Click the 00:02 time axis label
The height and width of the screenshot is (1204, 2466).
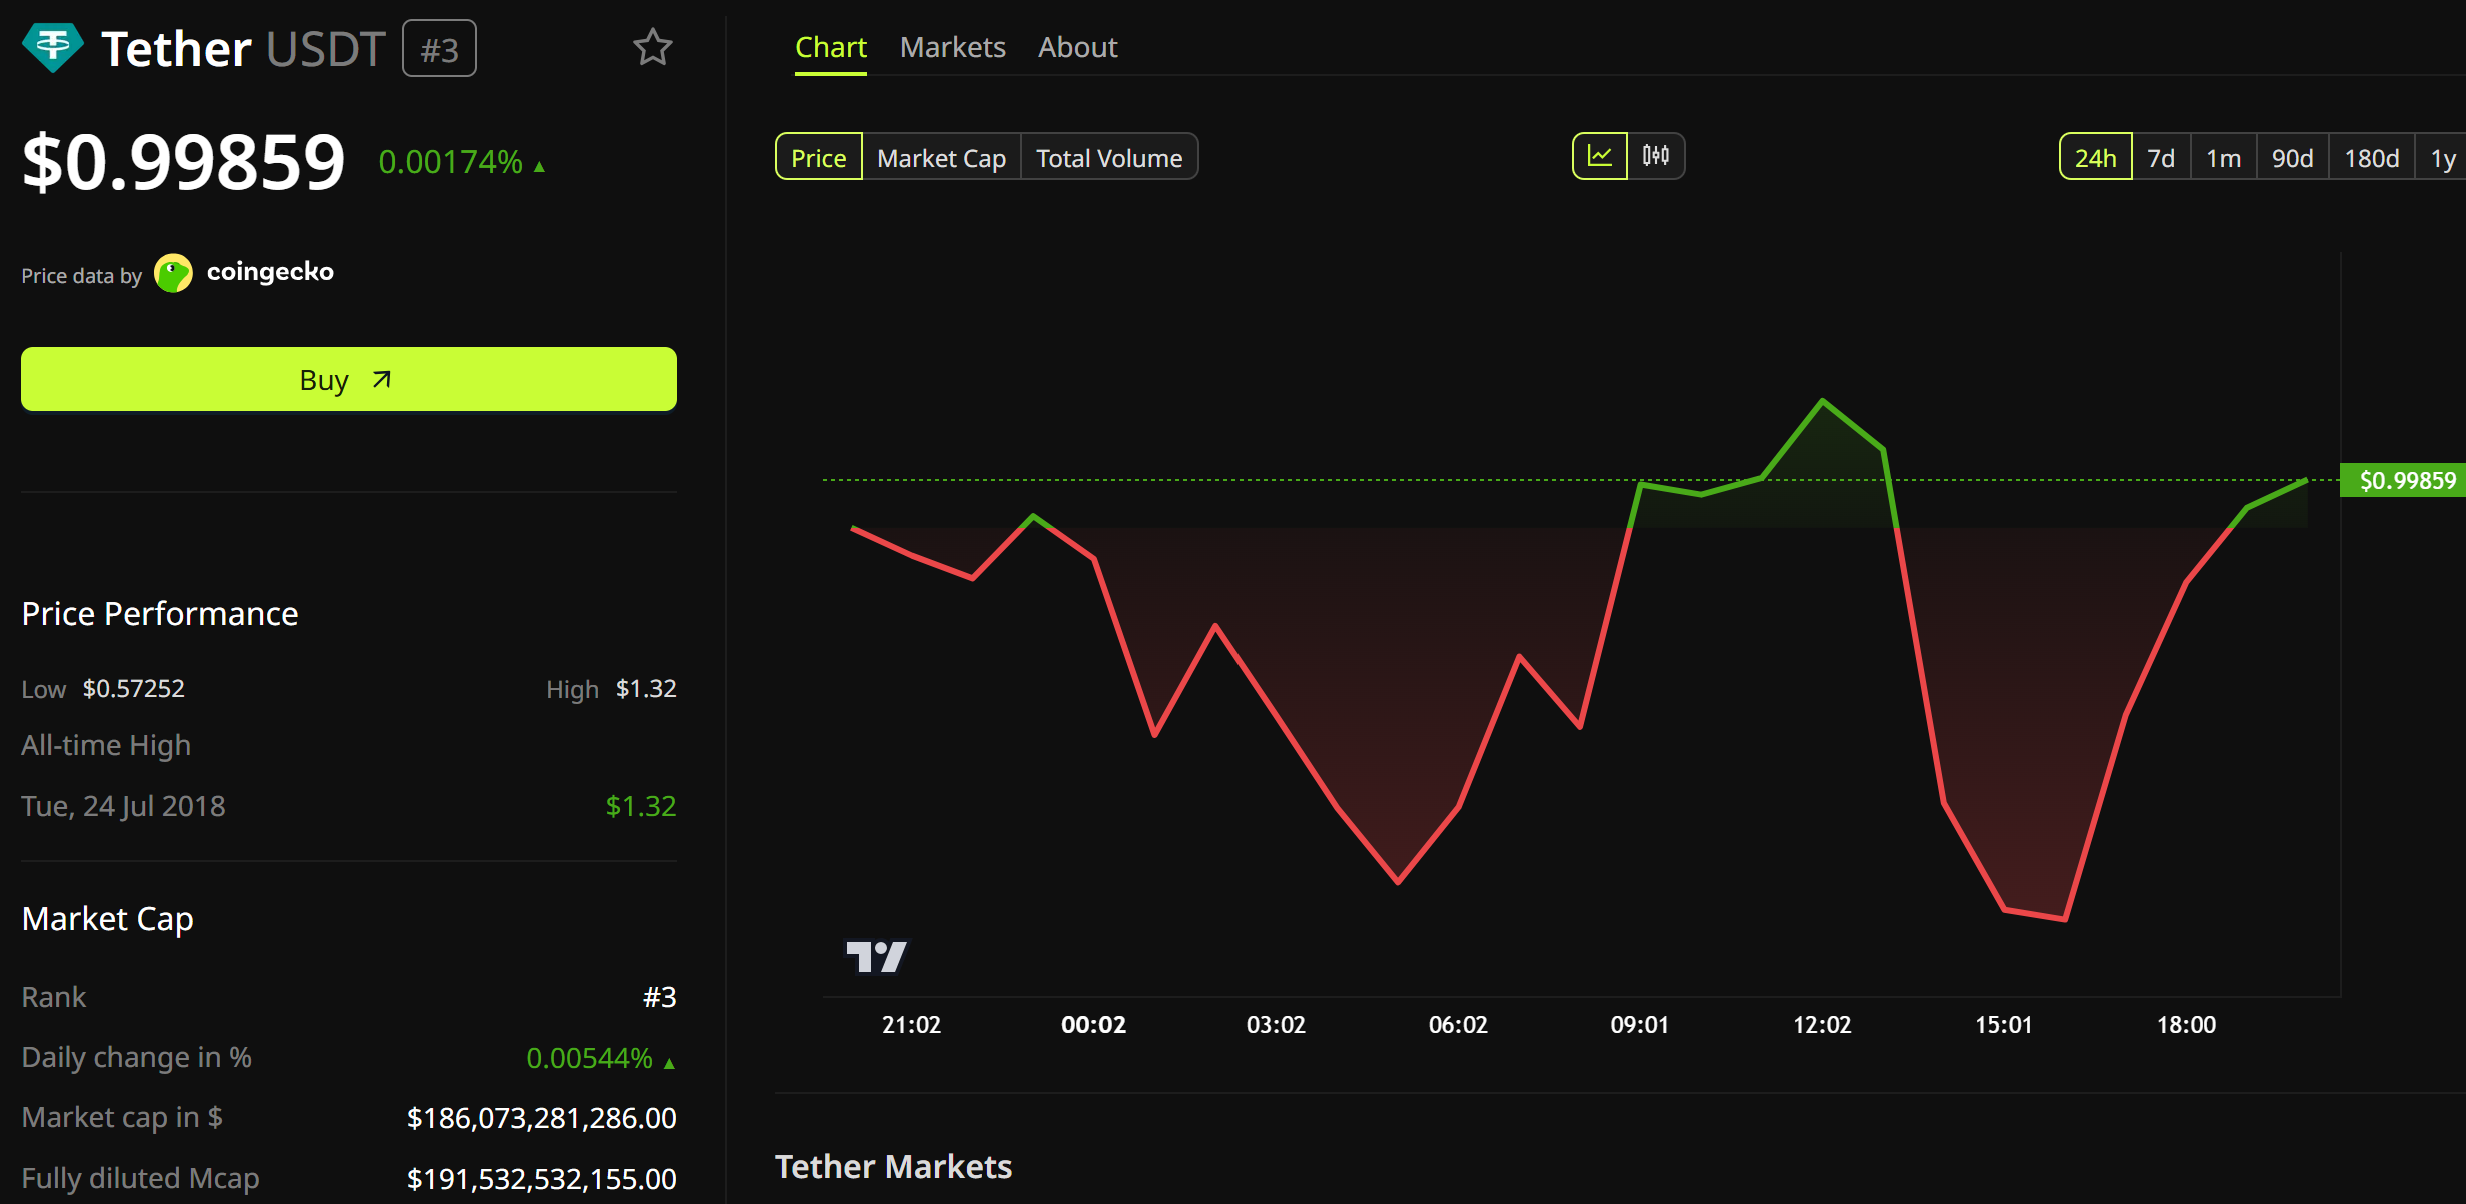coord(1093,1024)
